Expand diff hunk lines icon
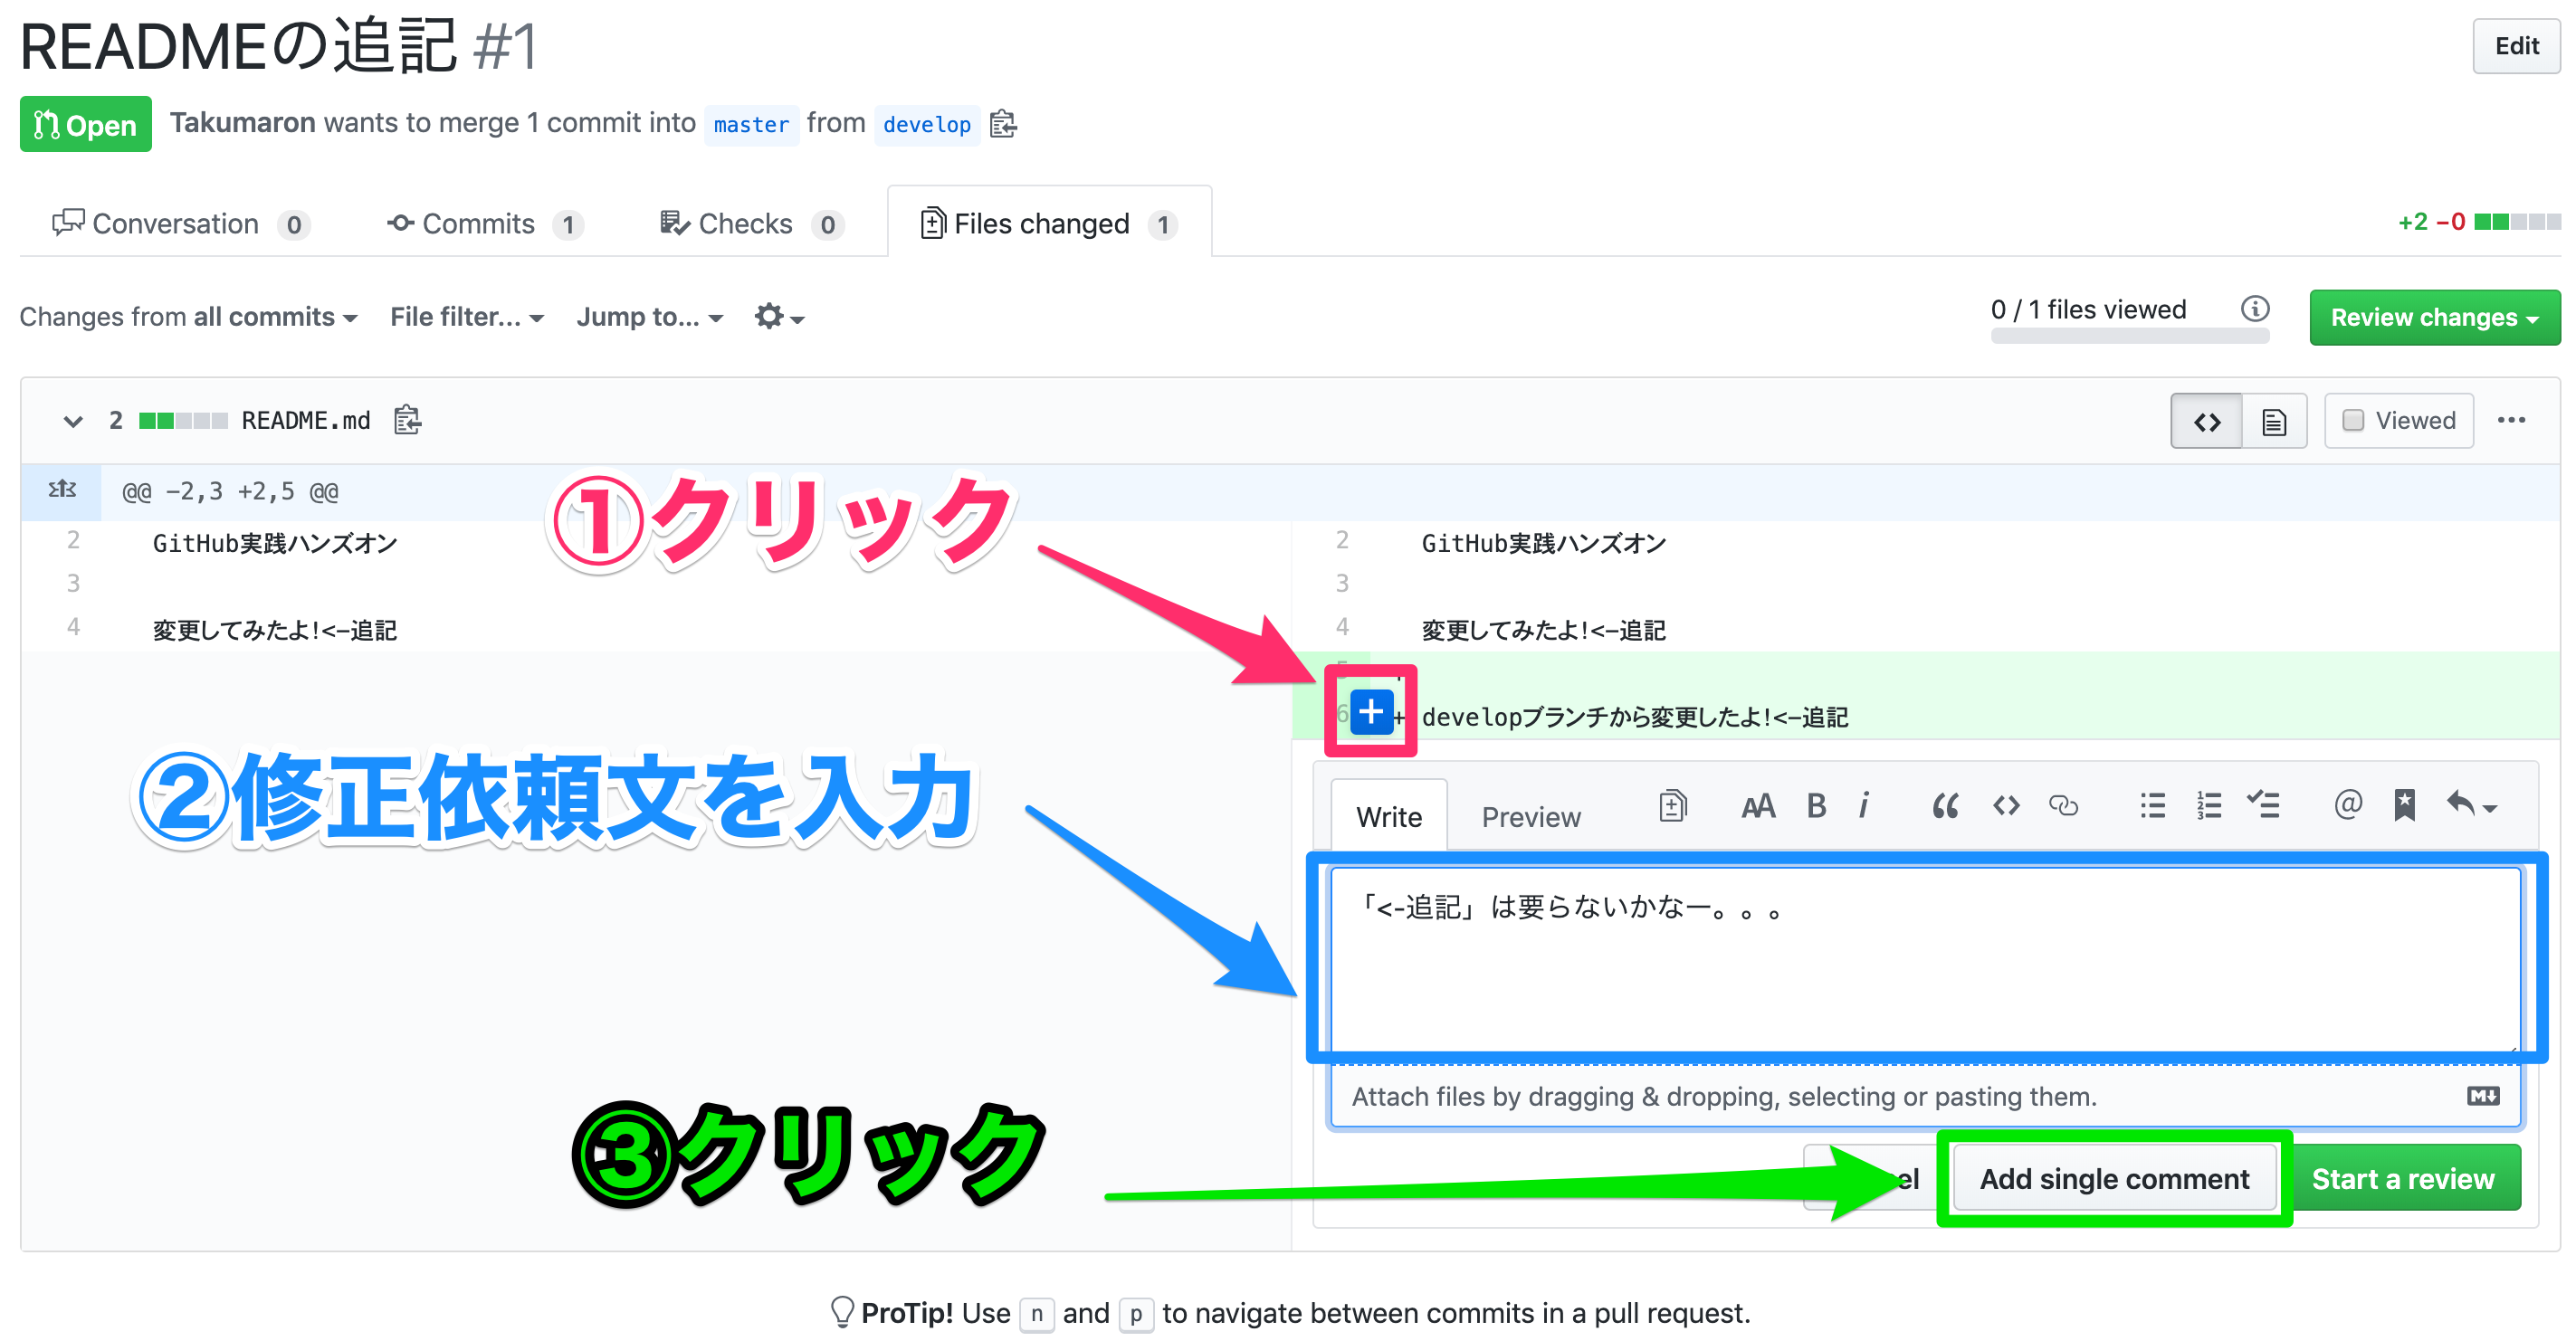Screen dimensions: 2576x1341 coord(62,489)
